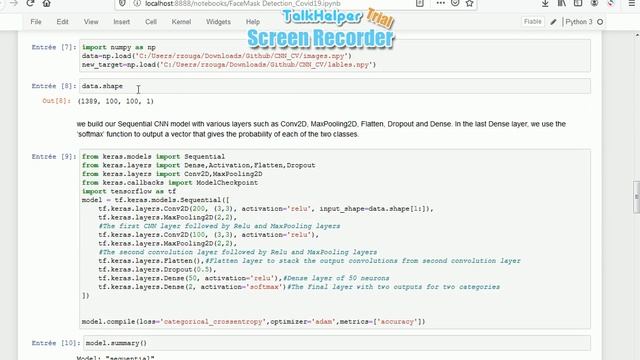Image resolution: width=640 pixels, height=360 pixels.
Task: Open the browser downloads panel
Action: pyautogui.click(x=545, y=3)
